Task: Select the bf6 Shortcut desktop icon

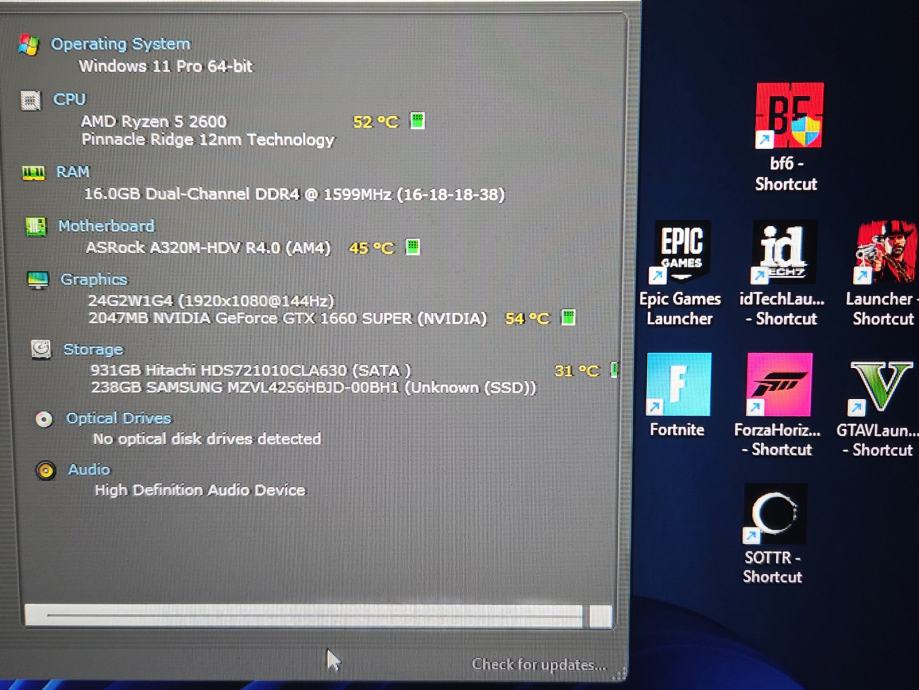Action: point(788,138)
